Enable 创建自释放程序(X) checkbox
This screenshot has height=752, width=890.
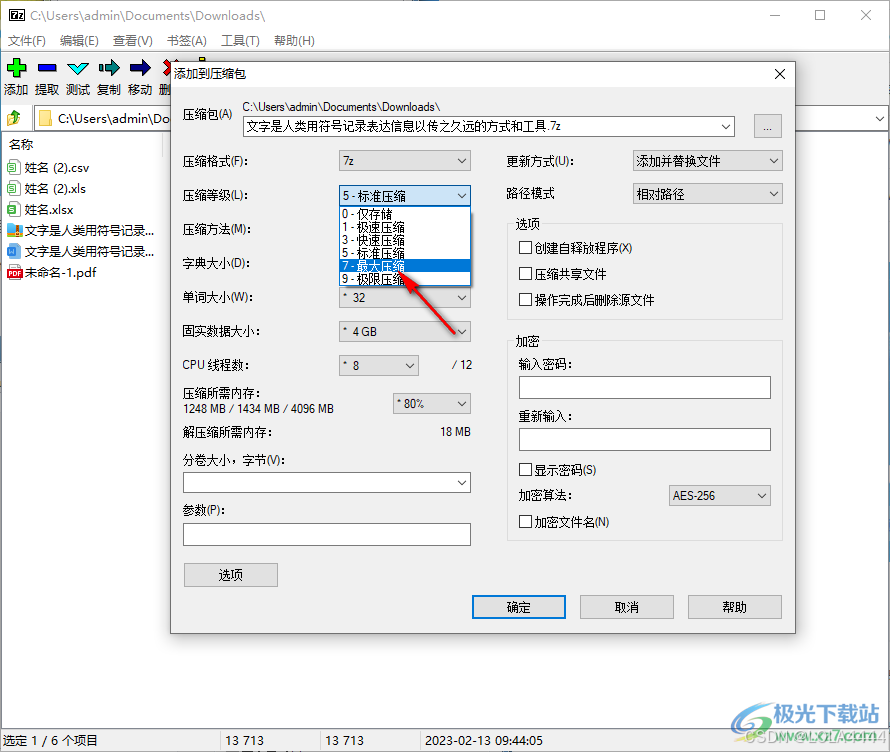coord(526,247)
